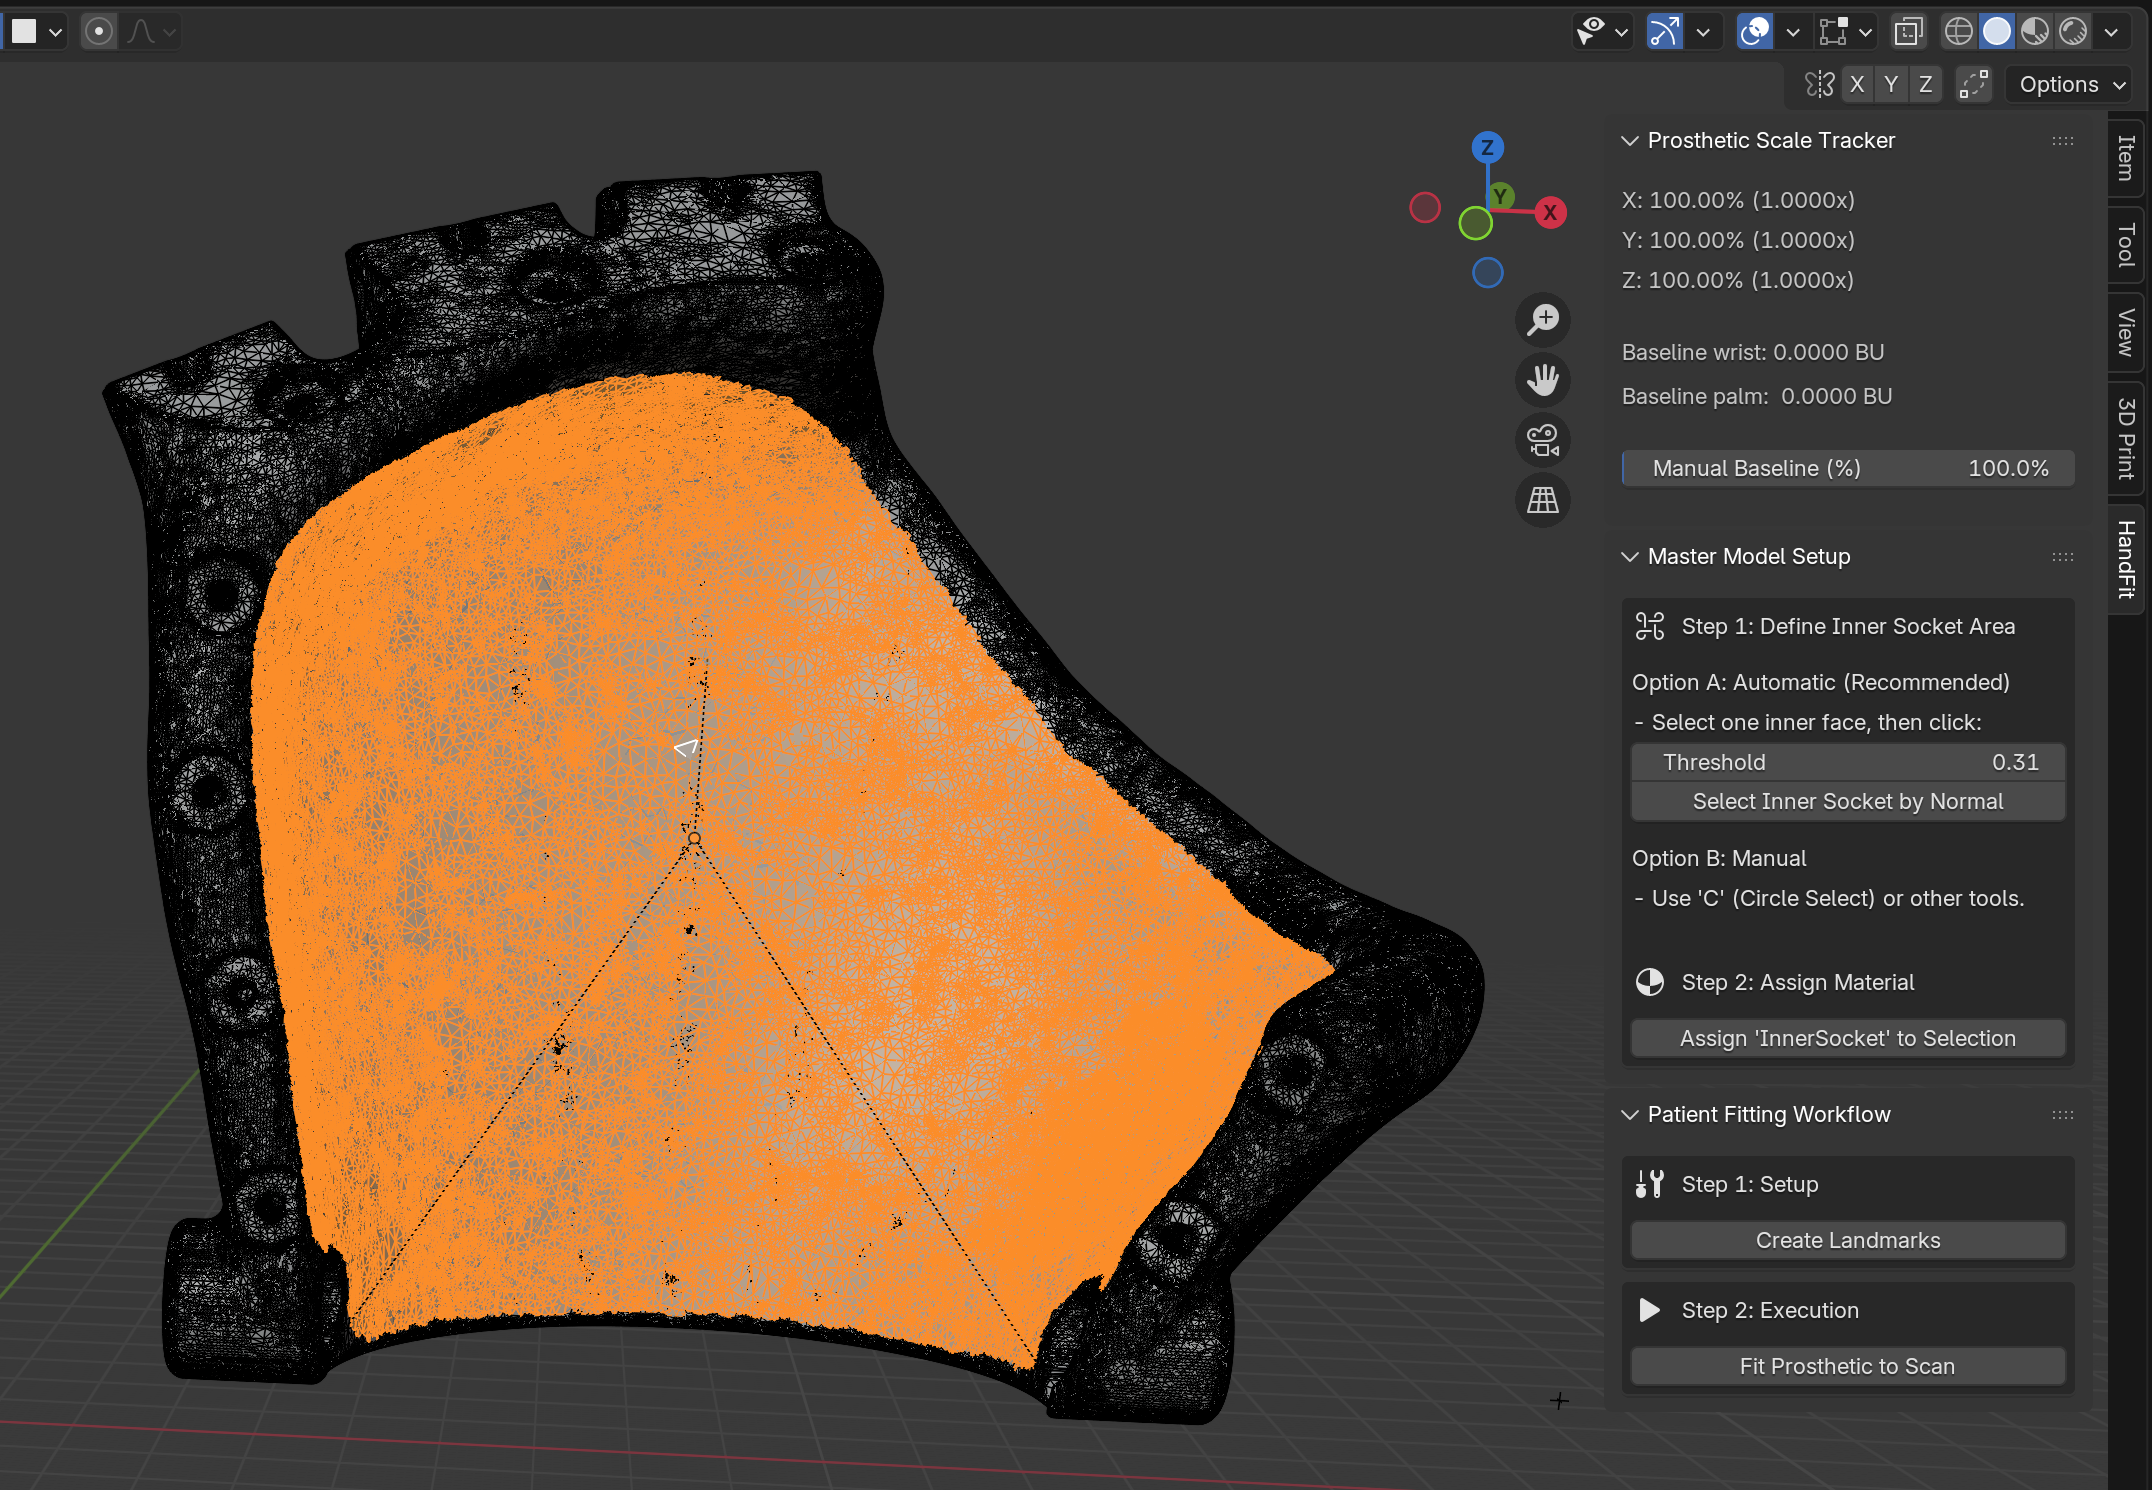Switch to Material Preview shading sphere
2152x1490 pixels.
2034,31
